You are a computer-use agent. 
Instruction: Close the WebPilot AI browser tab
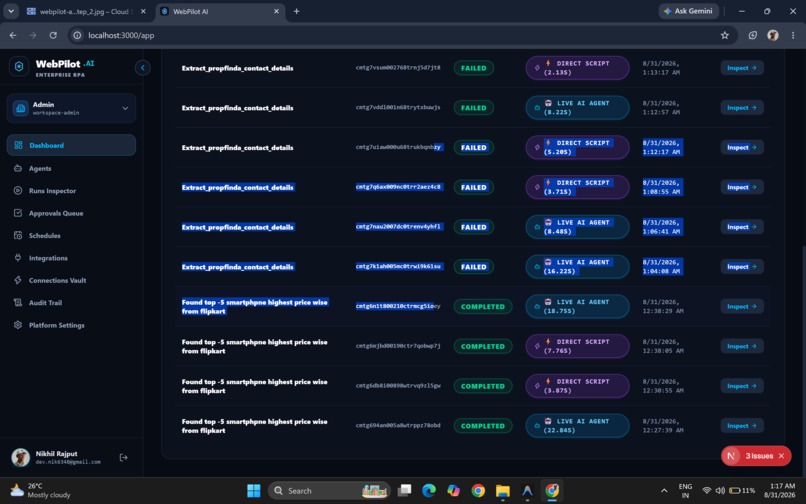click(276, 11)
